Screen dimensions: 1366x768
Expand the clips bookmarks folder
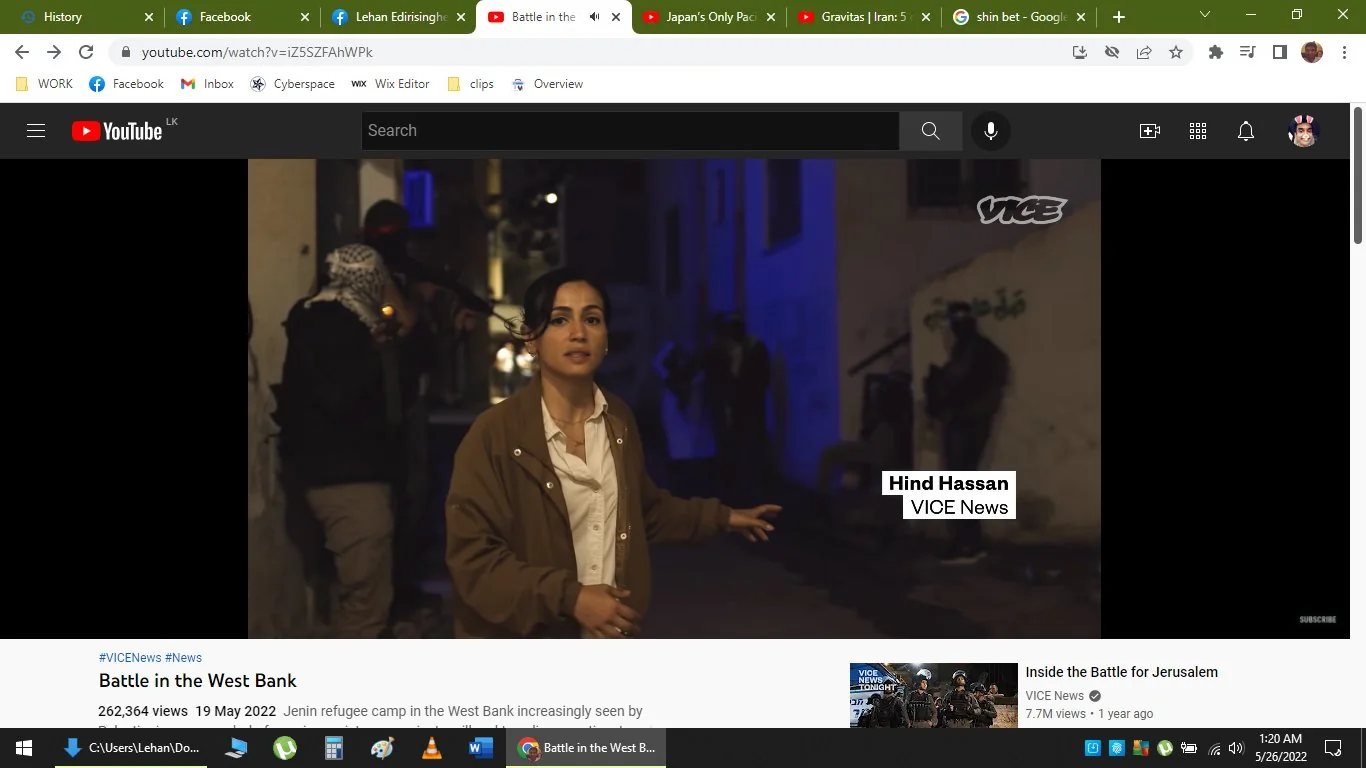tap(470, 84)
